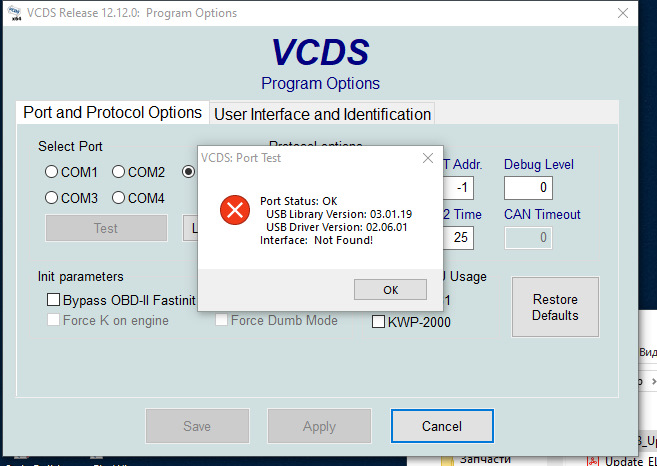Image resolution: width=657 pixels, height=466 pixels.
Task: Choose COM3 as the port
Action: [52, 198]
